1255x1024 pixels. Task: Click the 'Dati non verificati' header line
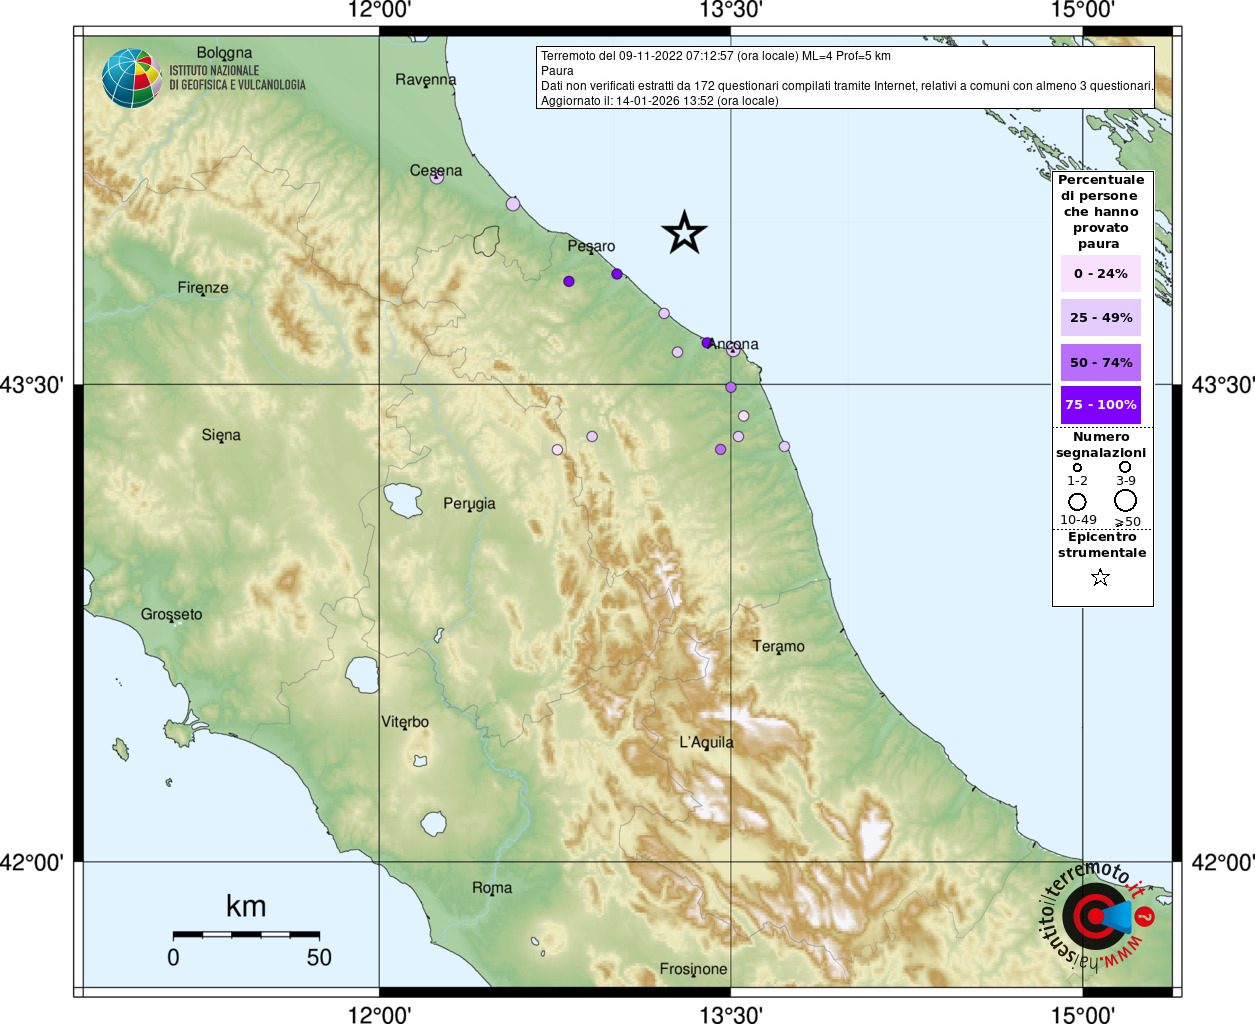(x=847, y=86)
